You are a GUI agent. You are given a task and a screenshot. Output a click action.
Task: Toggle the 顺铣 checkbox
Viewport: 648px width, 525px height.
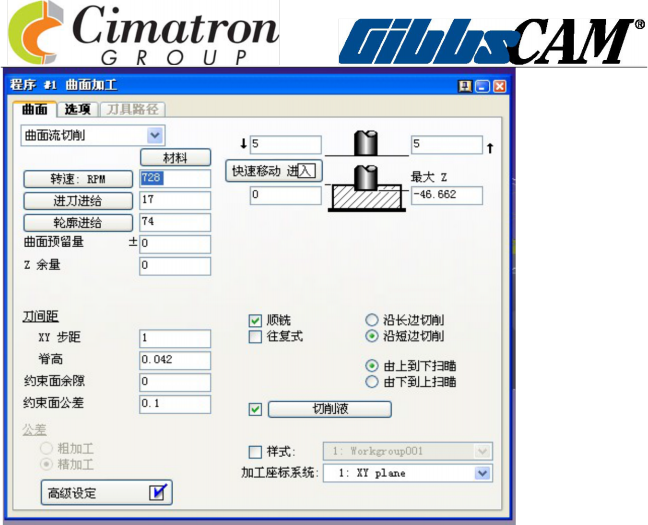click(255, 320)
